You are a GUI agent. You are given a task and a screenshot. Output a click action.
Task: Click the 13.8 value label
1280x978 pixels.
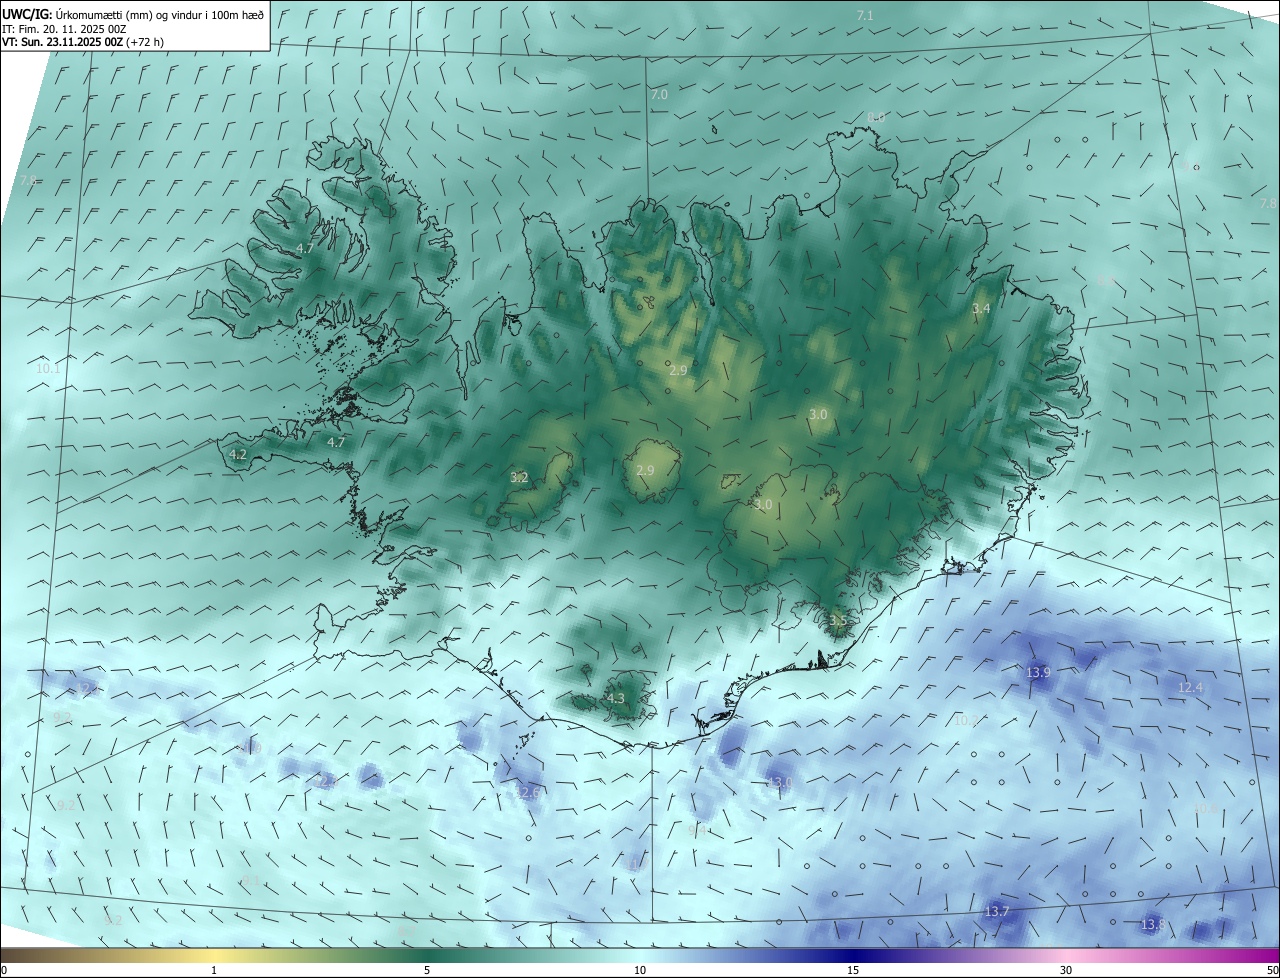[x=1153, y=925]
